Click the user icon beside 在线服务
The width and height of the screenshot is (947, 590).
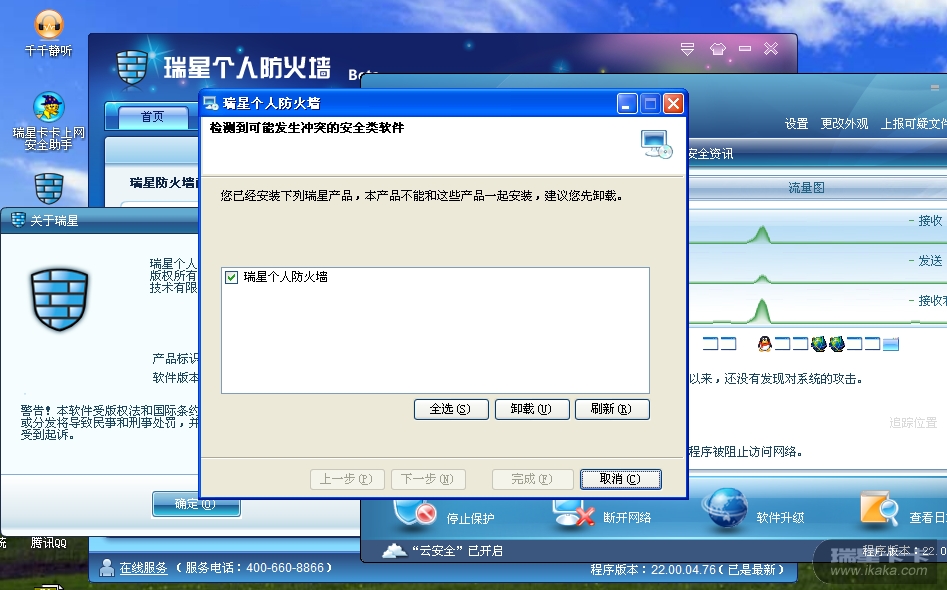pyautogui.click(x=107, y=568)
